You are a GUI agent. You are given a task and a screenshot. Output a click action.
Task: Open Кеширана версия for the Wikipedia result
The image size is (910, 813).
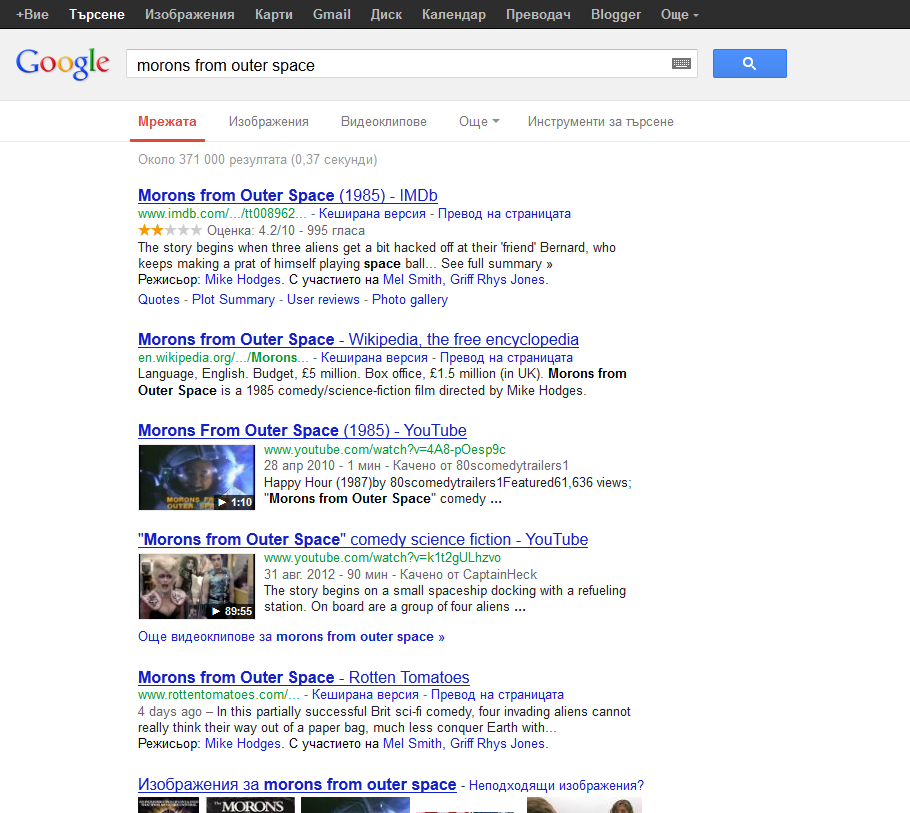point(374,357)
